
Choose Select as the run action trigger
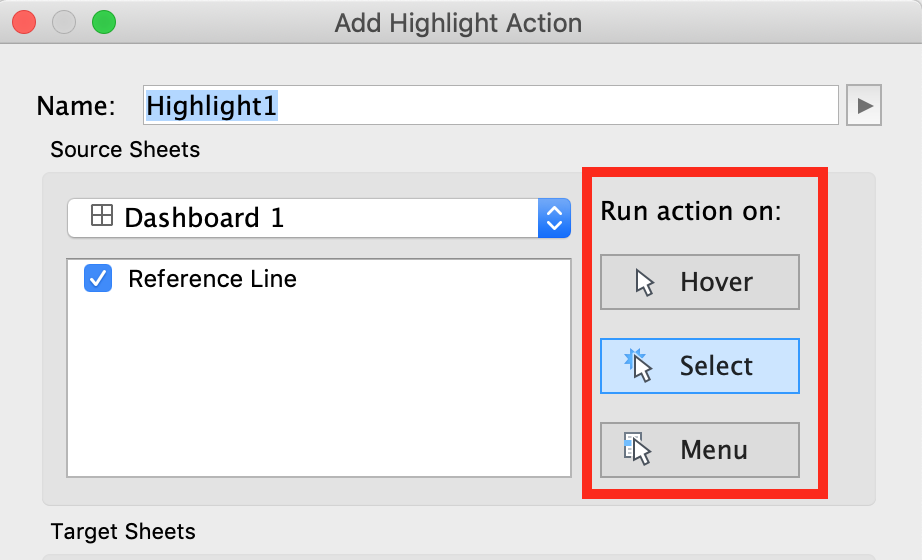tap(699, 366)
